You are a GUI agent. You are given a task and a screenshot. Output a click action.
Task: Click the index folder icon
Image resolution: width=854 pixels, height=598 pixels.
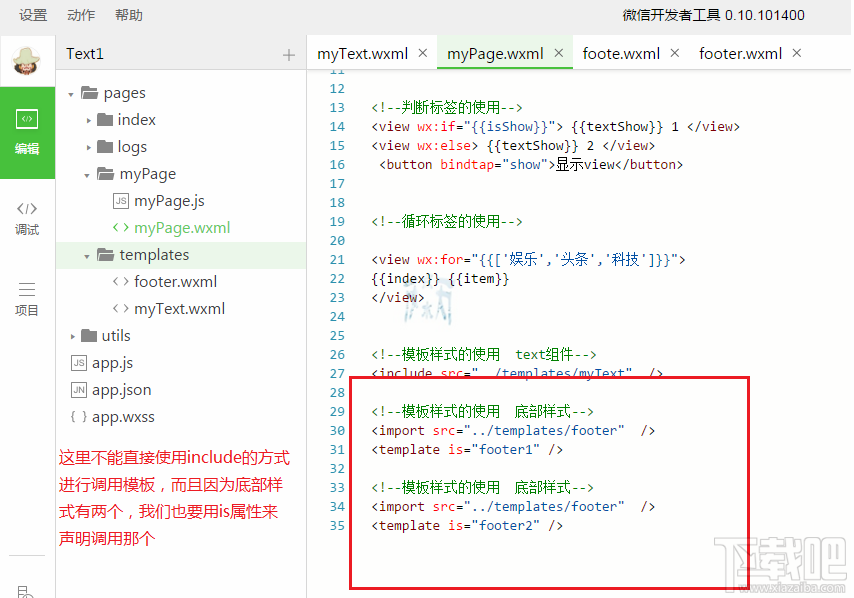(105, 119)
